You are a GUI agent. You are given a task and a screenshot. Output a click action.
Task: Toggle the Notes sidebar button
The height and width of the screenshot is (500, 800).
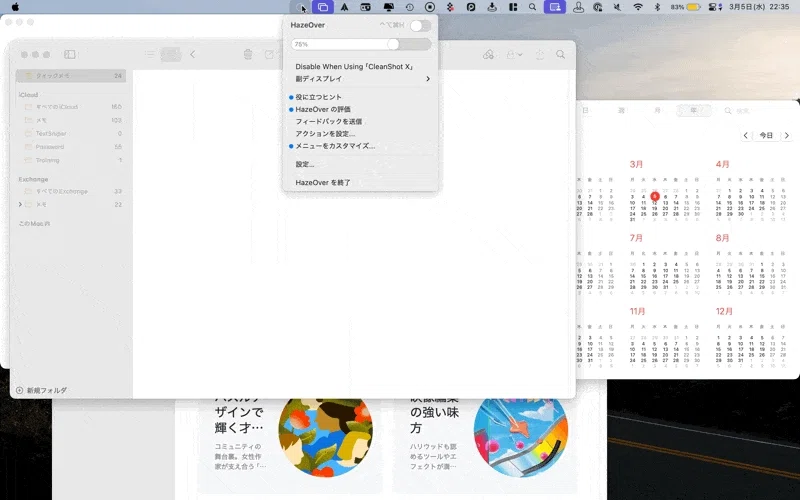pyautogui.click(x=70, y=55)
